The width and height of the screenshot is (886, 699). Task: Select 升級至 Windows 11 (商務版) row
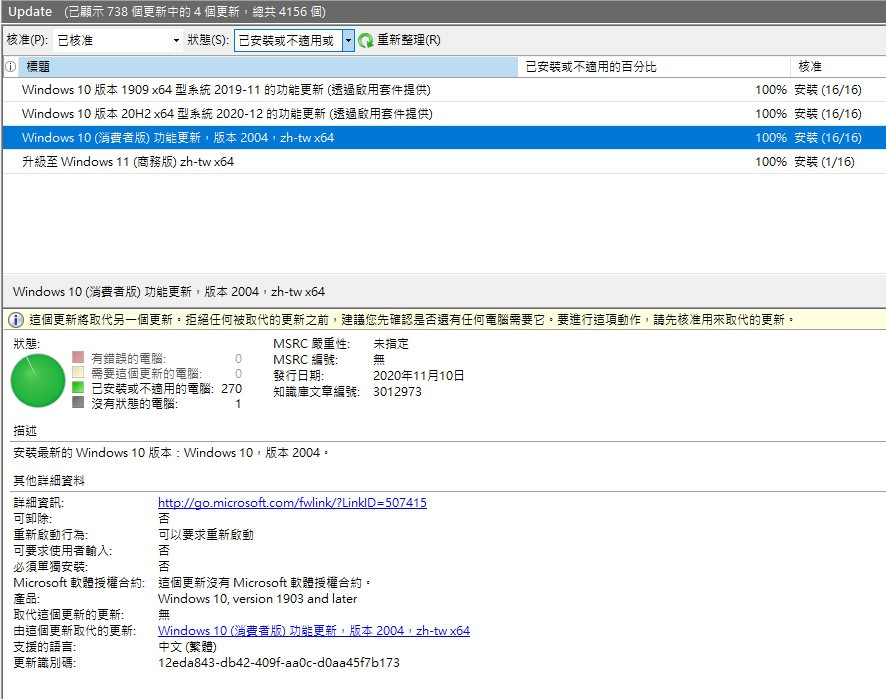[444, 162]
